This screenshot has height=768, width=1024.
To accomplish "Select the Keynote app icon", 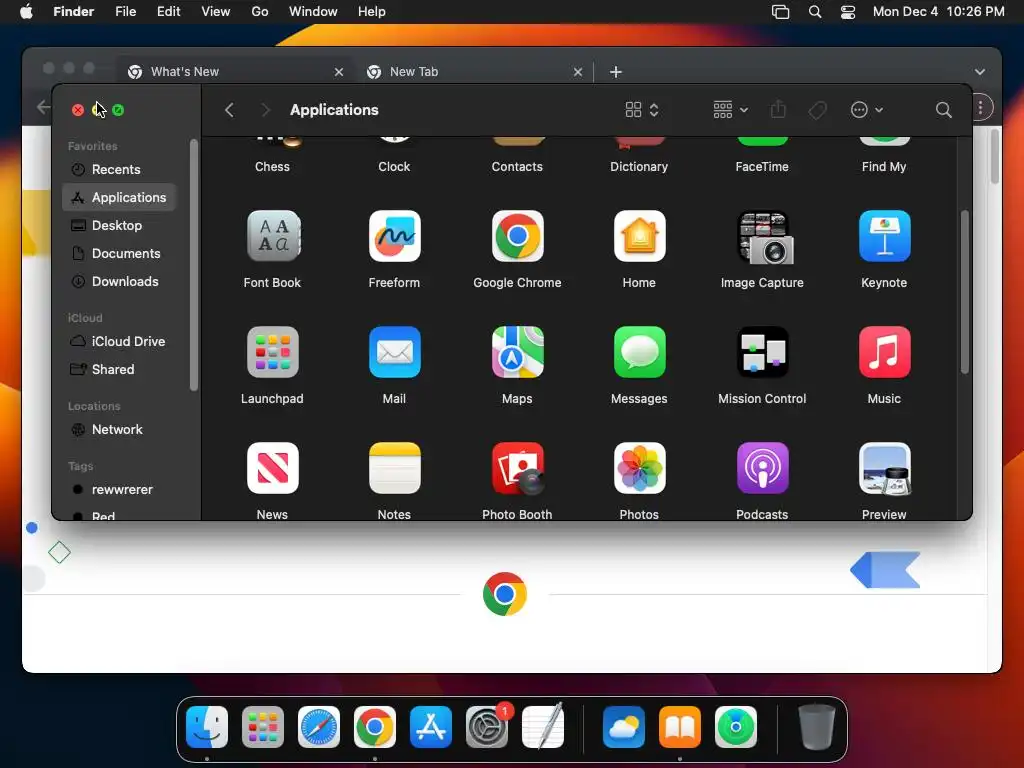I will (x=884, y=236).
